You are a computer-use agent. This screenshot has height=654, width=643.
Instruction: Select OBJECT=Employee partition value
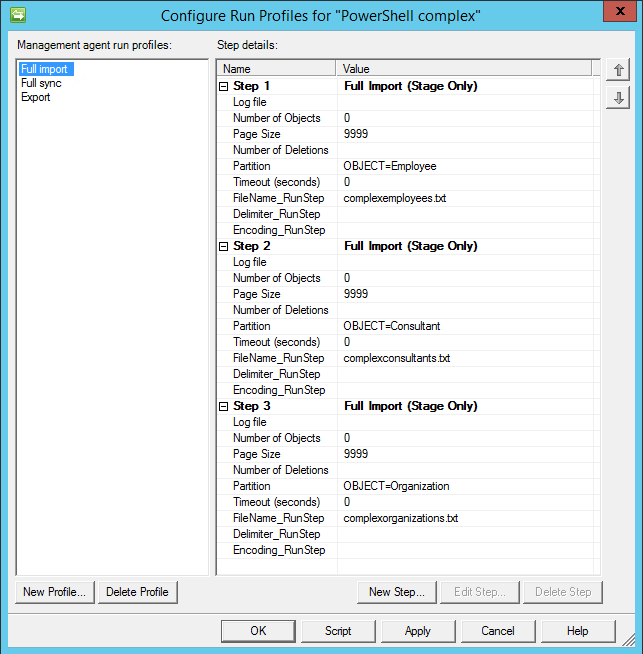[x=390, y=166]
